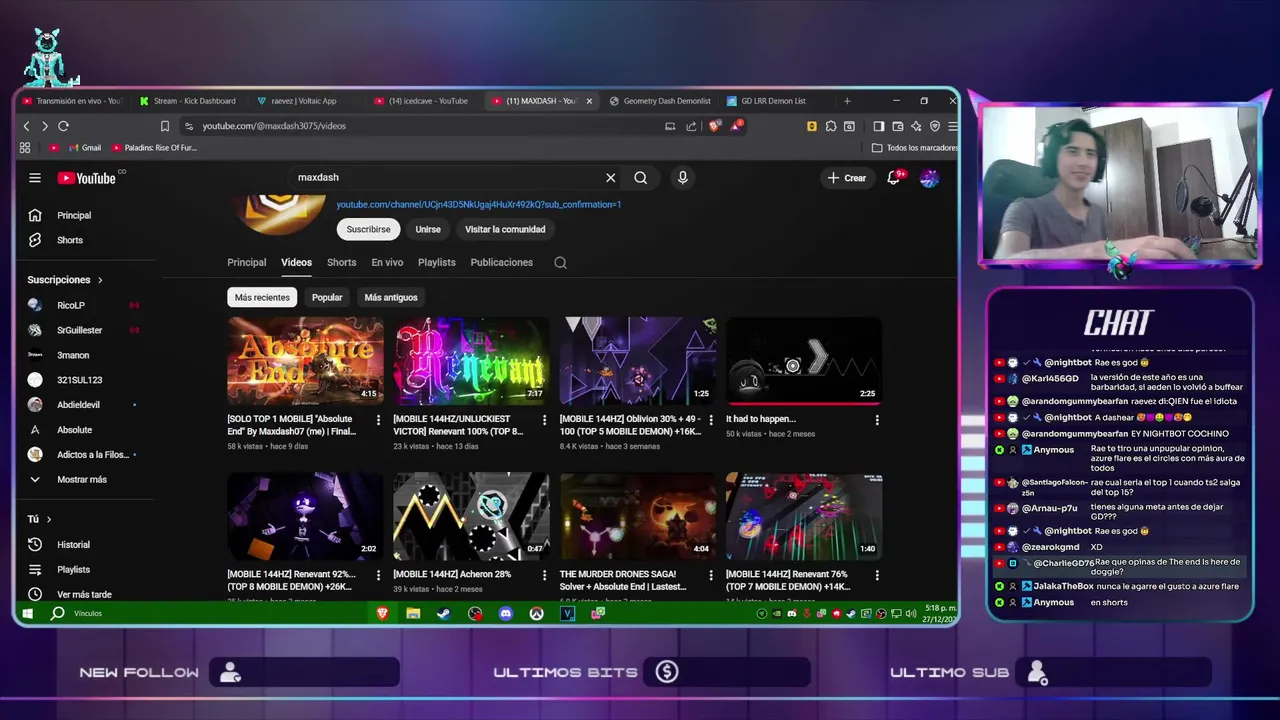Switch to the Shorts channel tab
Viewport: 1280px width, 720px height.
(342, 262)
